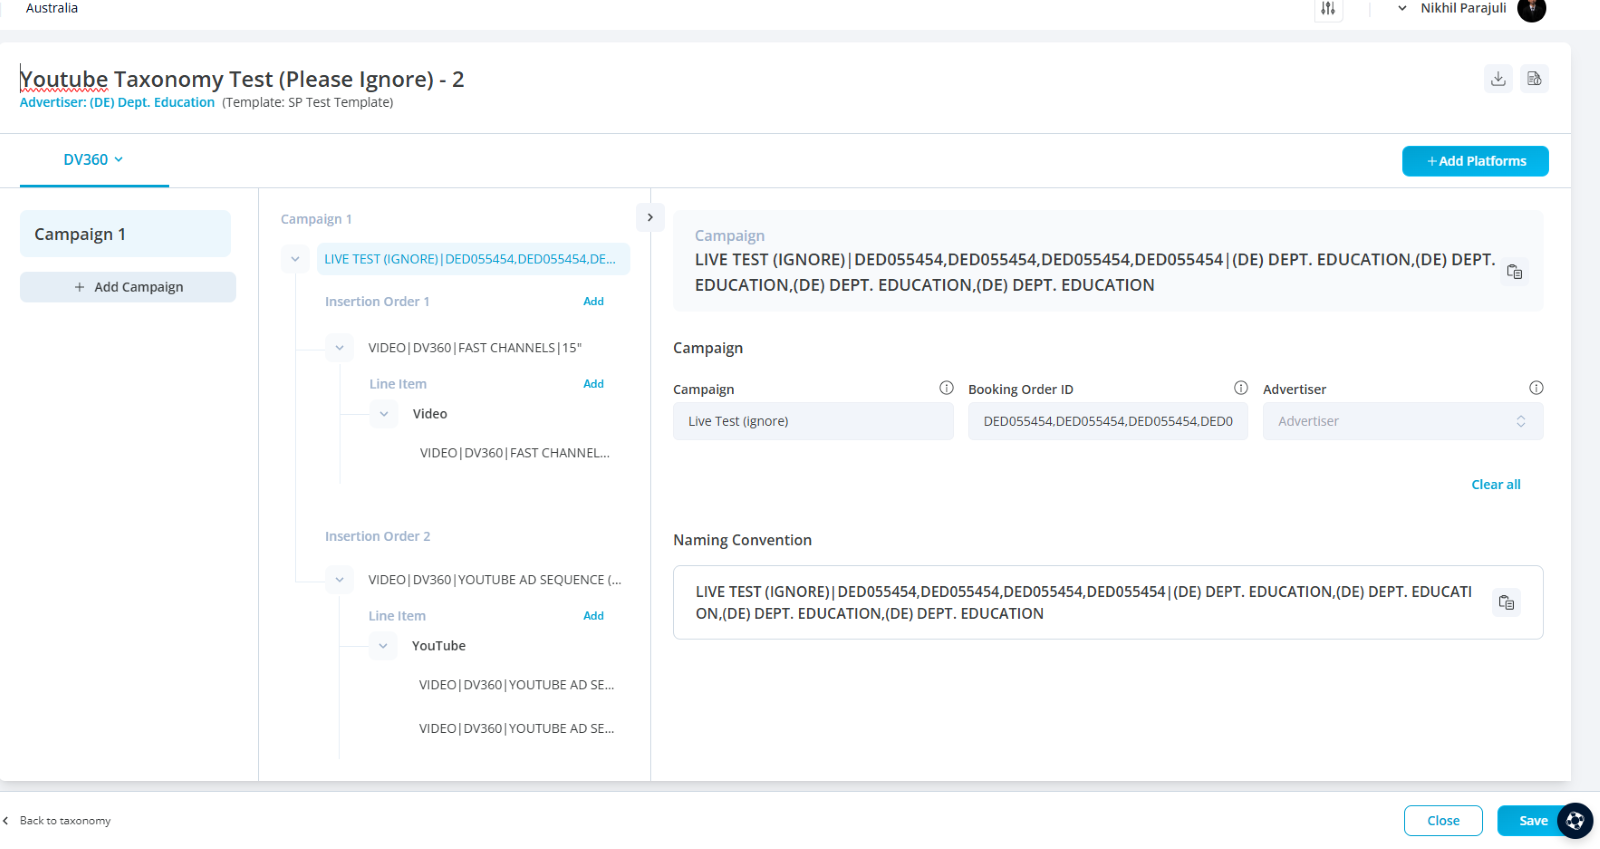Click Add Platforms button
The image size is (1600, 849).
pos(1475,161)
